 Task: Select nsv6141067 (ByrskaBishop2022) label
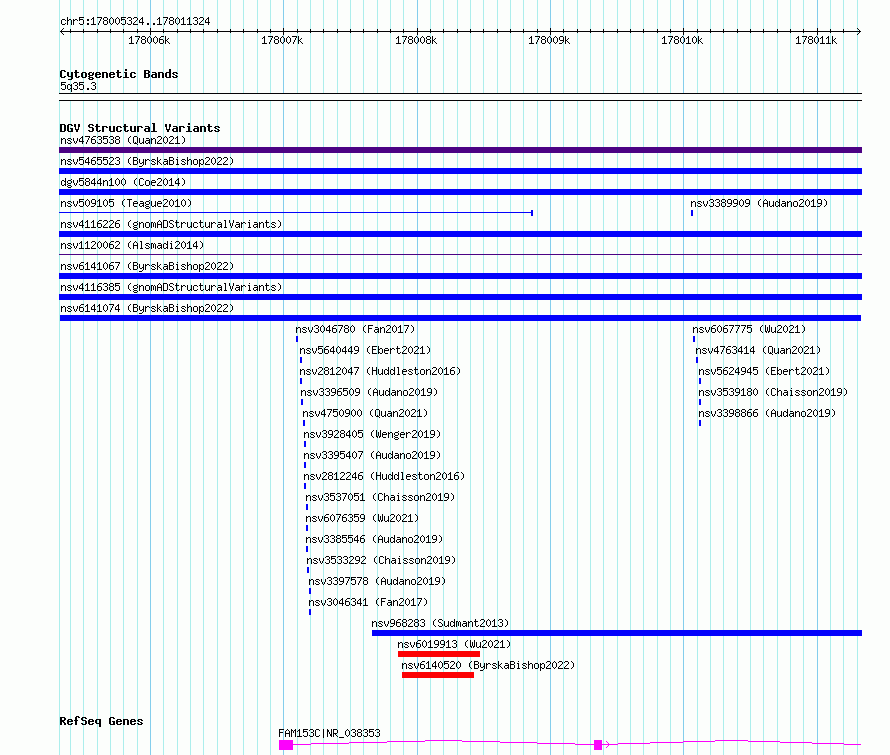pos(146,266)
